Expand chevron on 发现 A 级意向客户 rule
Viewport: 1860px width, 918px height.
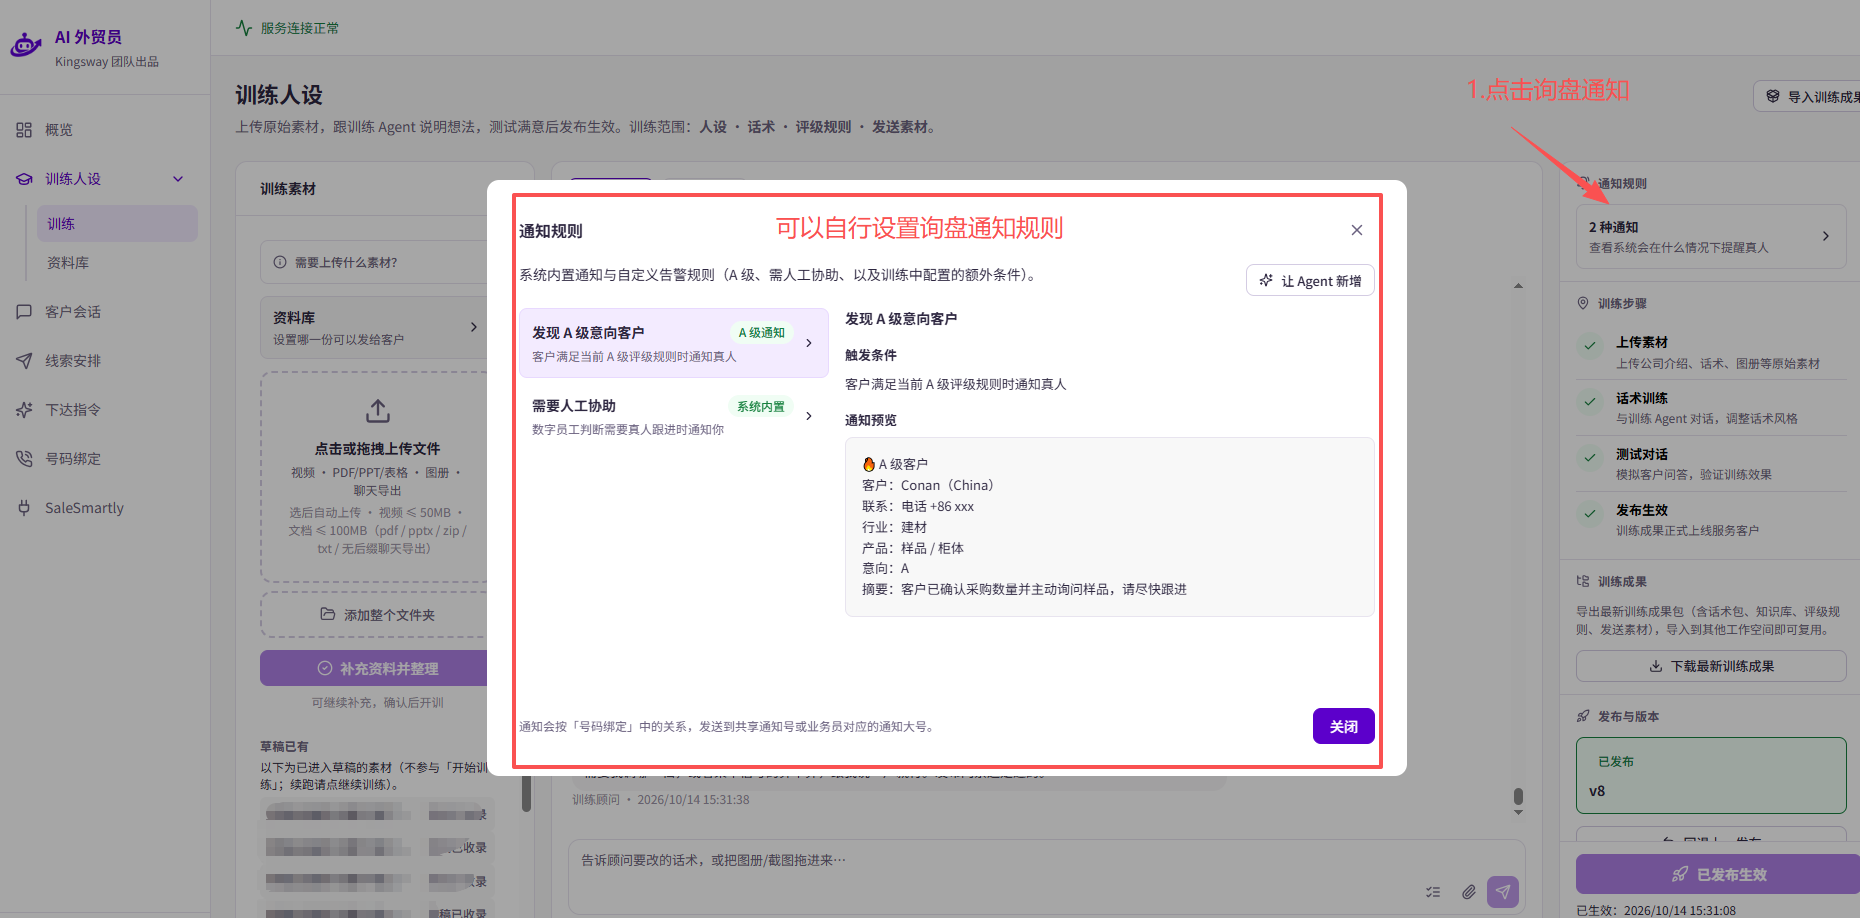pos(809,343)
